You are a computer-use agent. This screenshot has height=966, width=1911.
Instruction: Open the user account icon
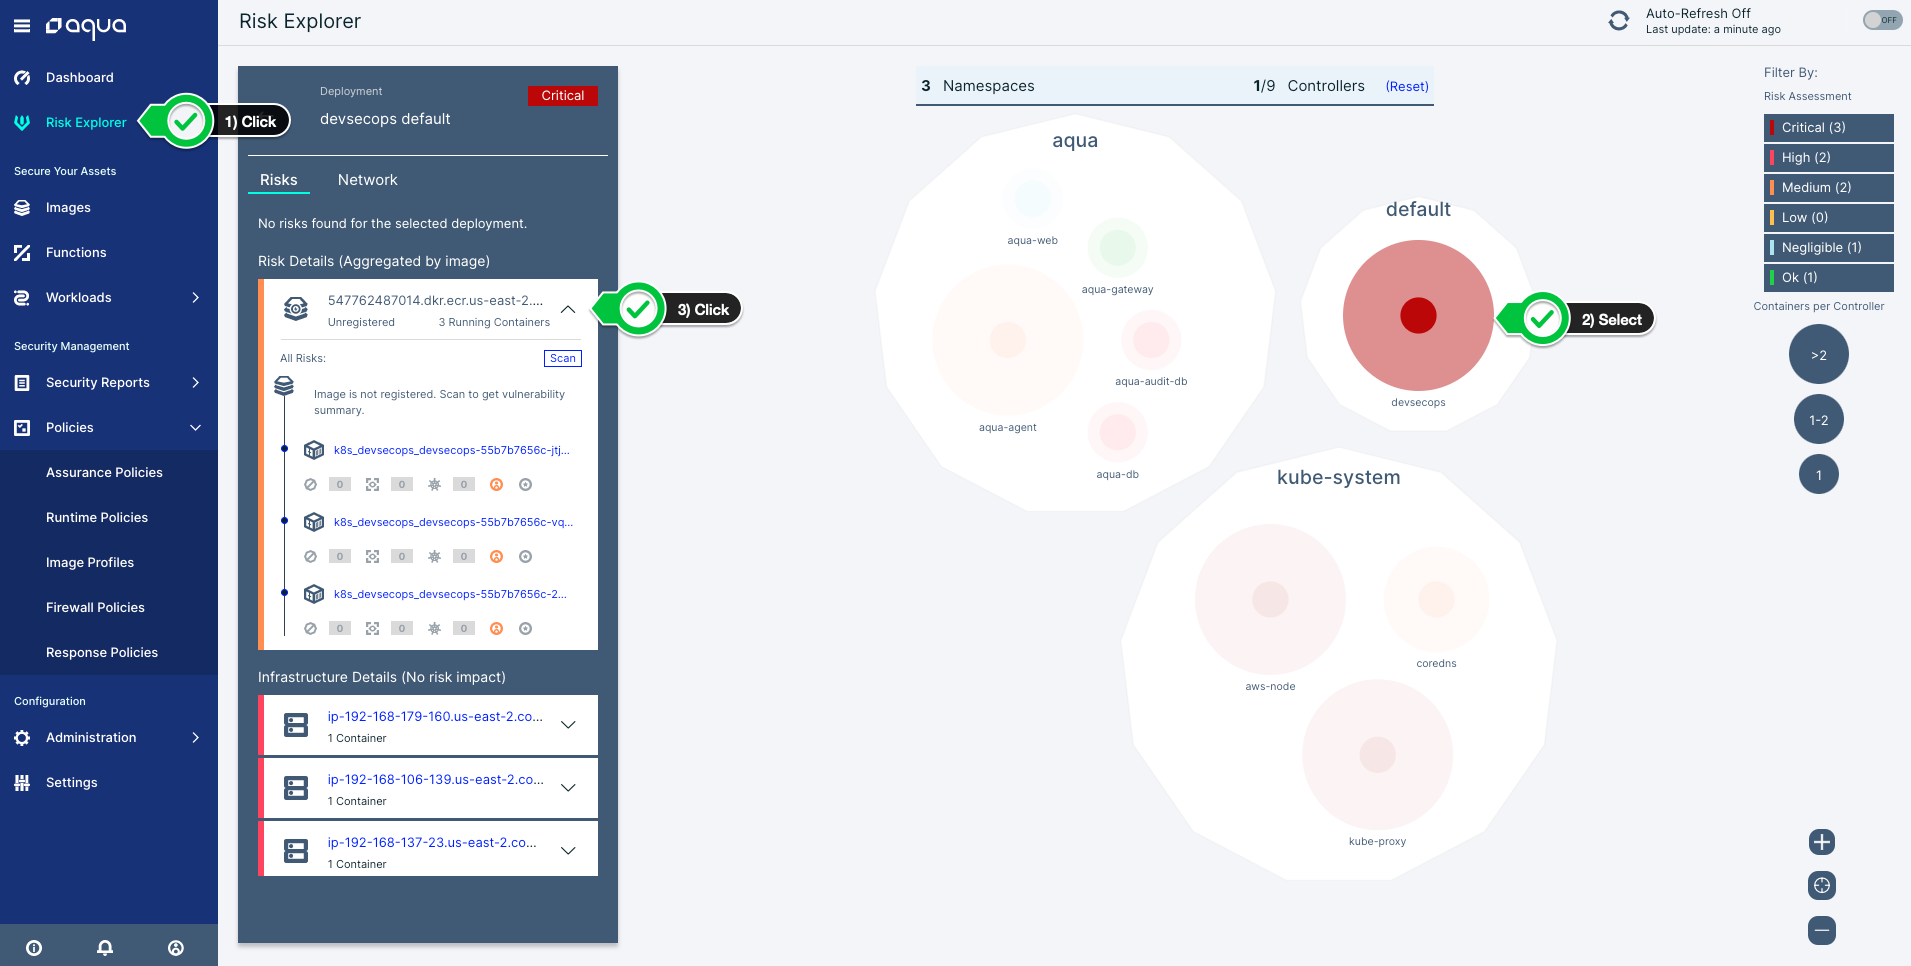click(176, 948)
